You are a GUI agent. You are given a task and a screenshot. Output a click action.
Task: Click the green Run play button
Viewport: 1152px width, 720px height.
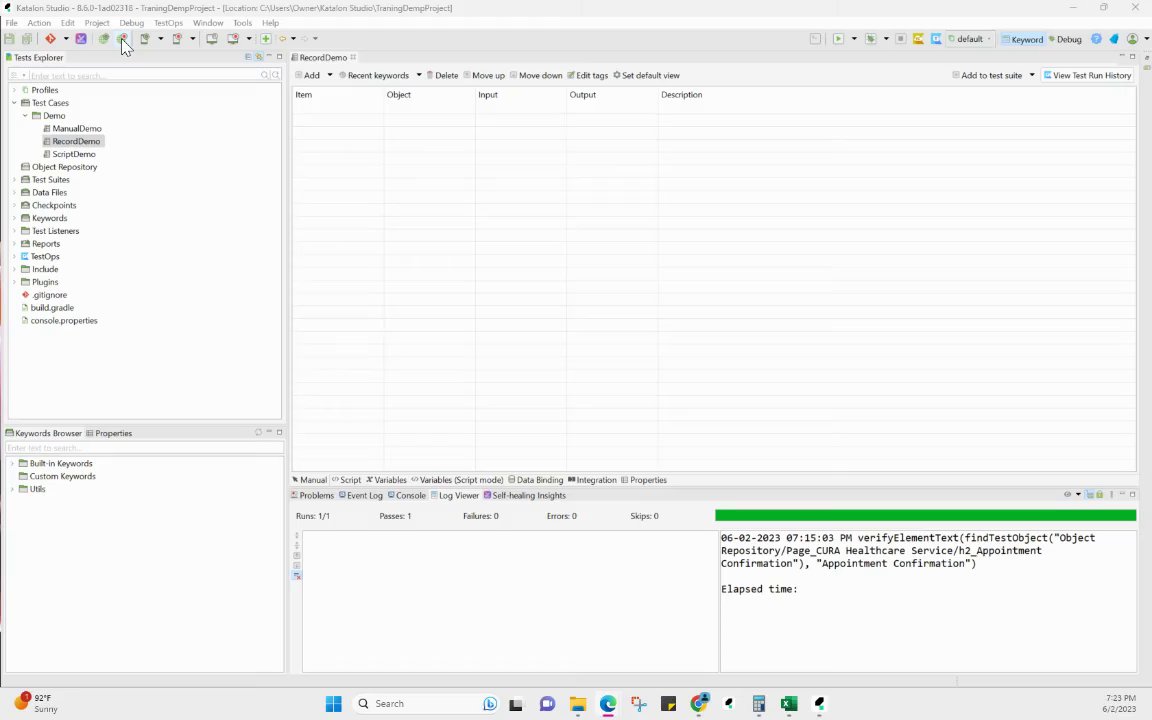click(x=838, y=39)
